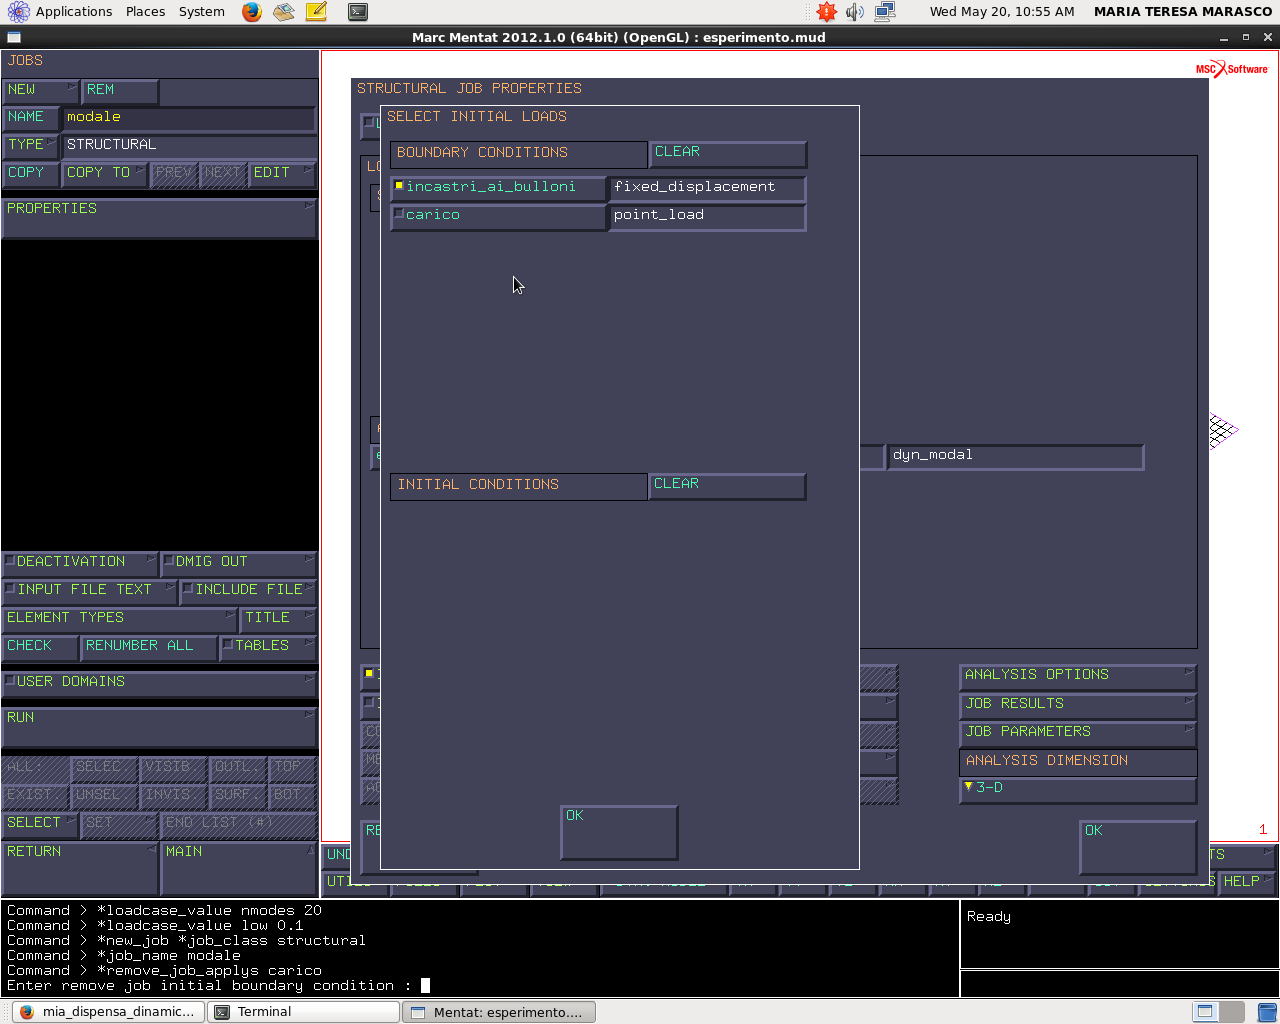
Task: Click CHECK job button
Action: [x=40, y=647]
